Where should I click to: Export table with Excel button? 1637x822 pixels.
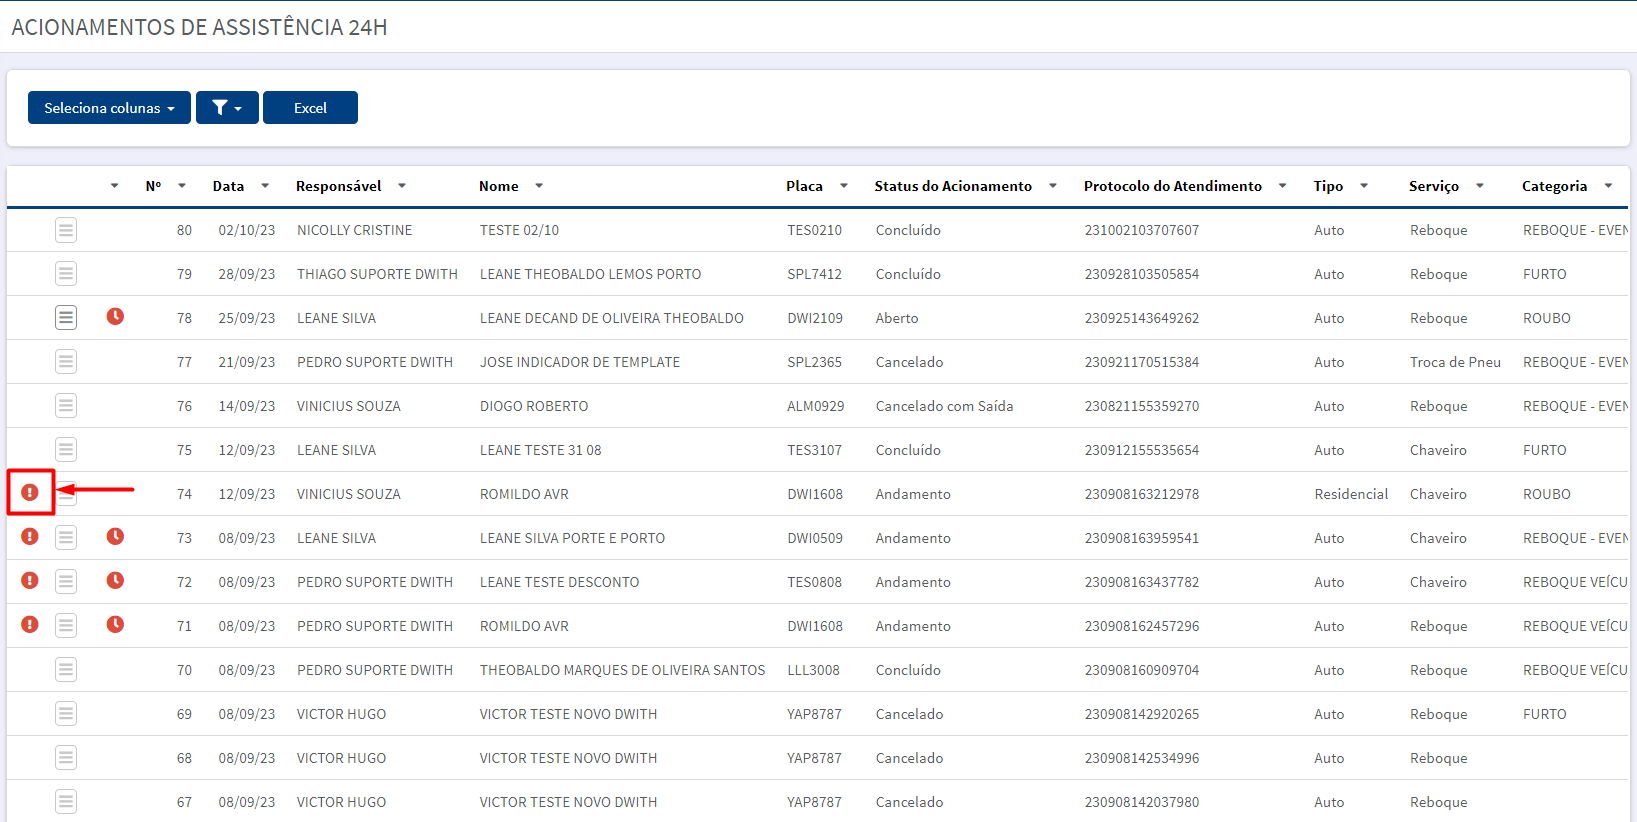tap(310, 108)
